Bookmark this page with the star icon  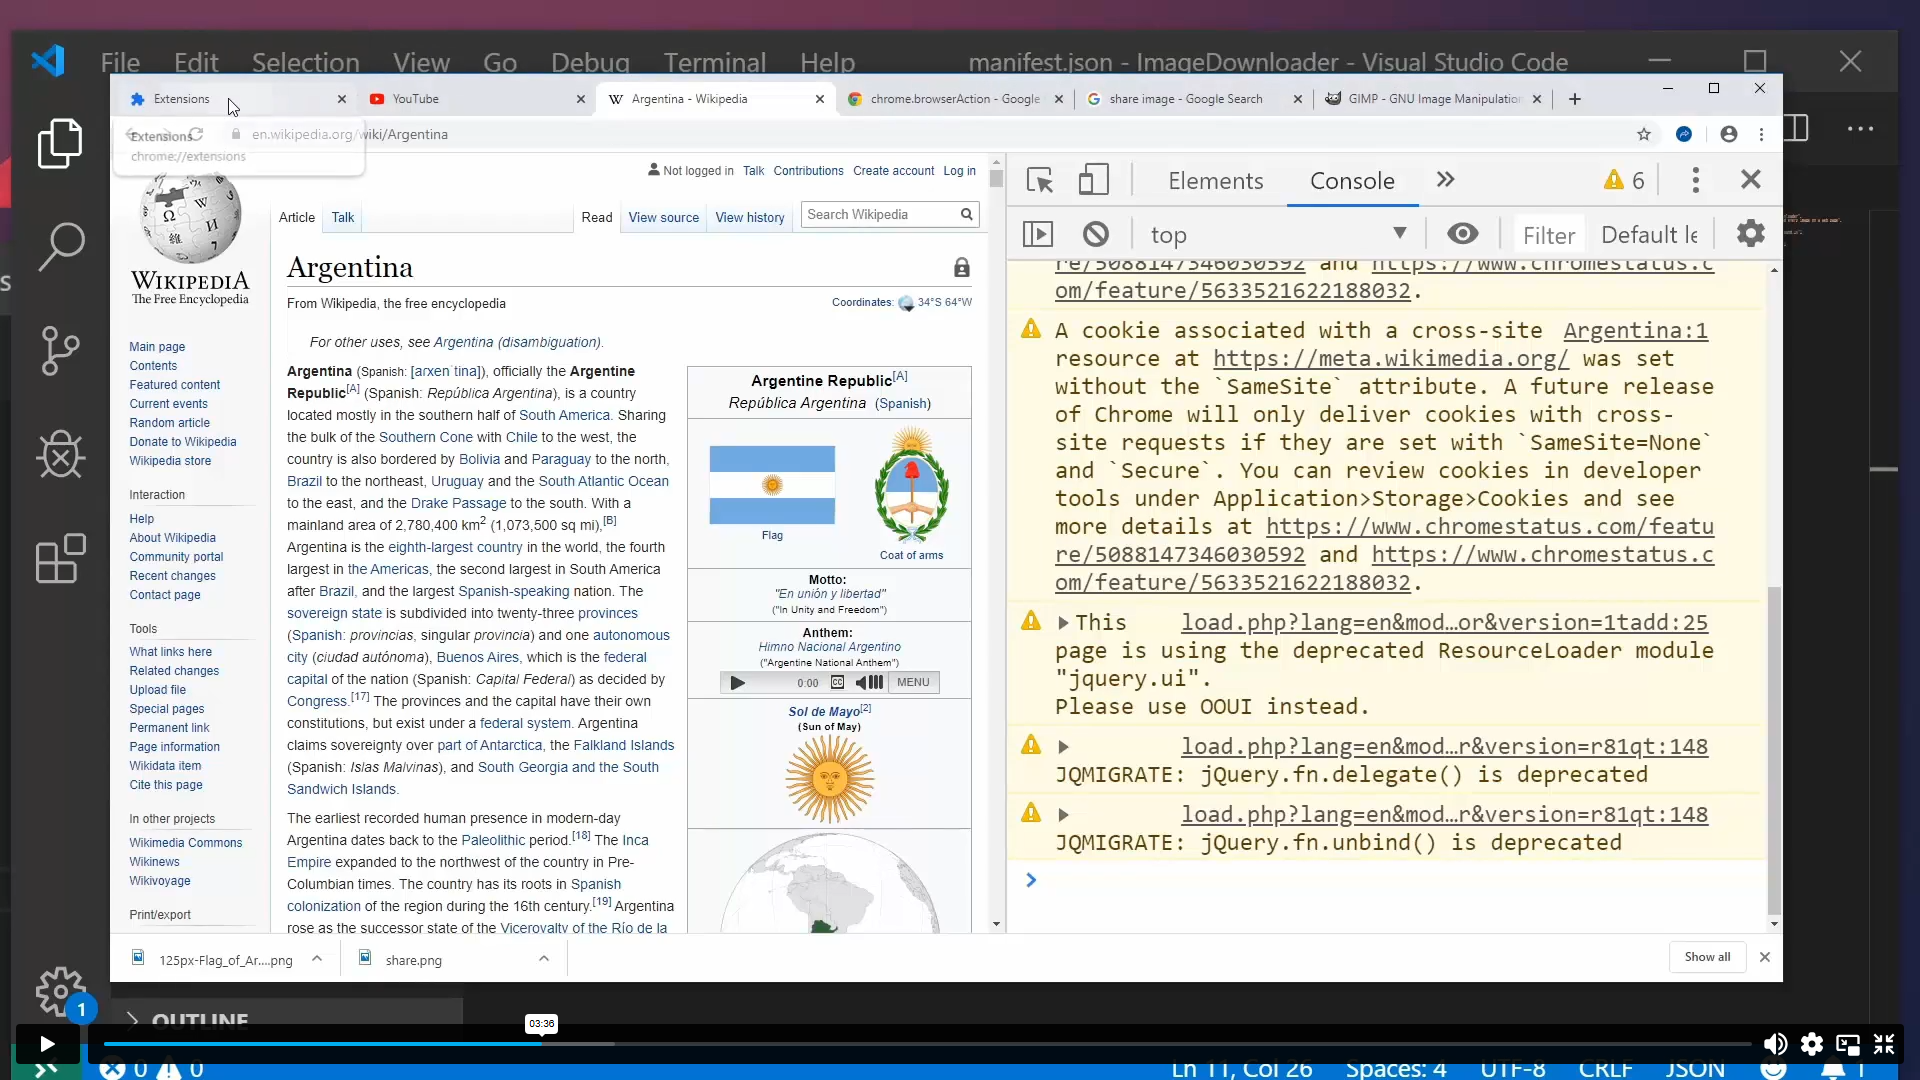point(1644,134)
